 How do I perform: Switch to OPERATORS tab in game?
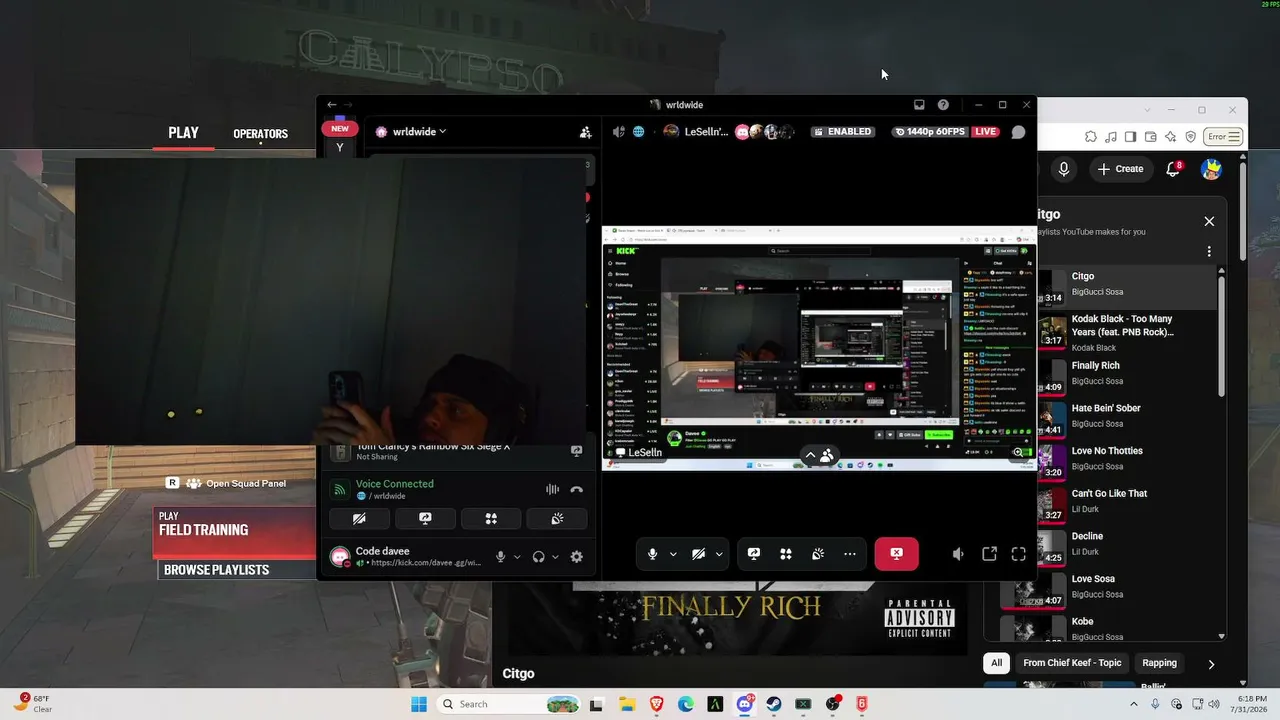(260, 134)
